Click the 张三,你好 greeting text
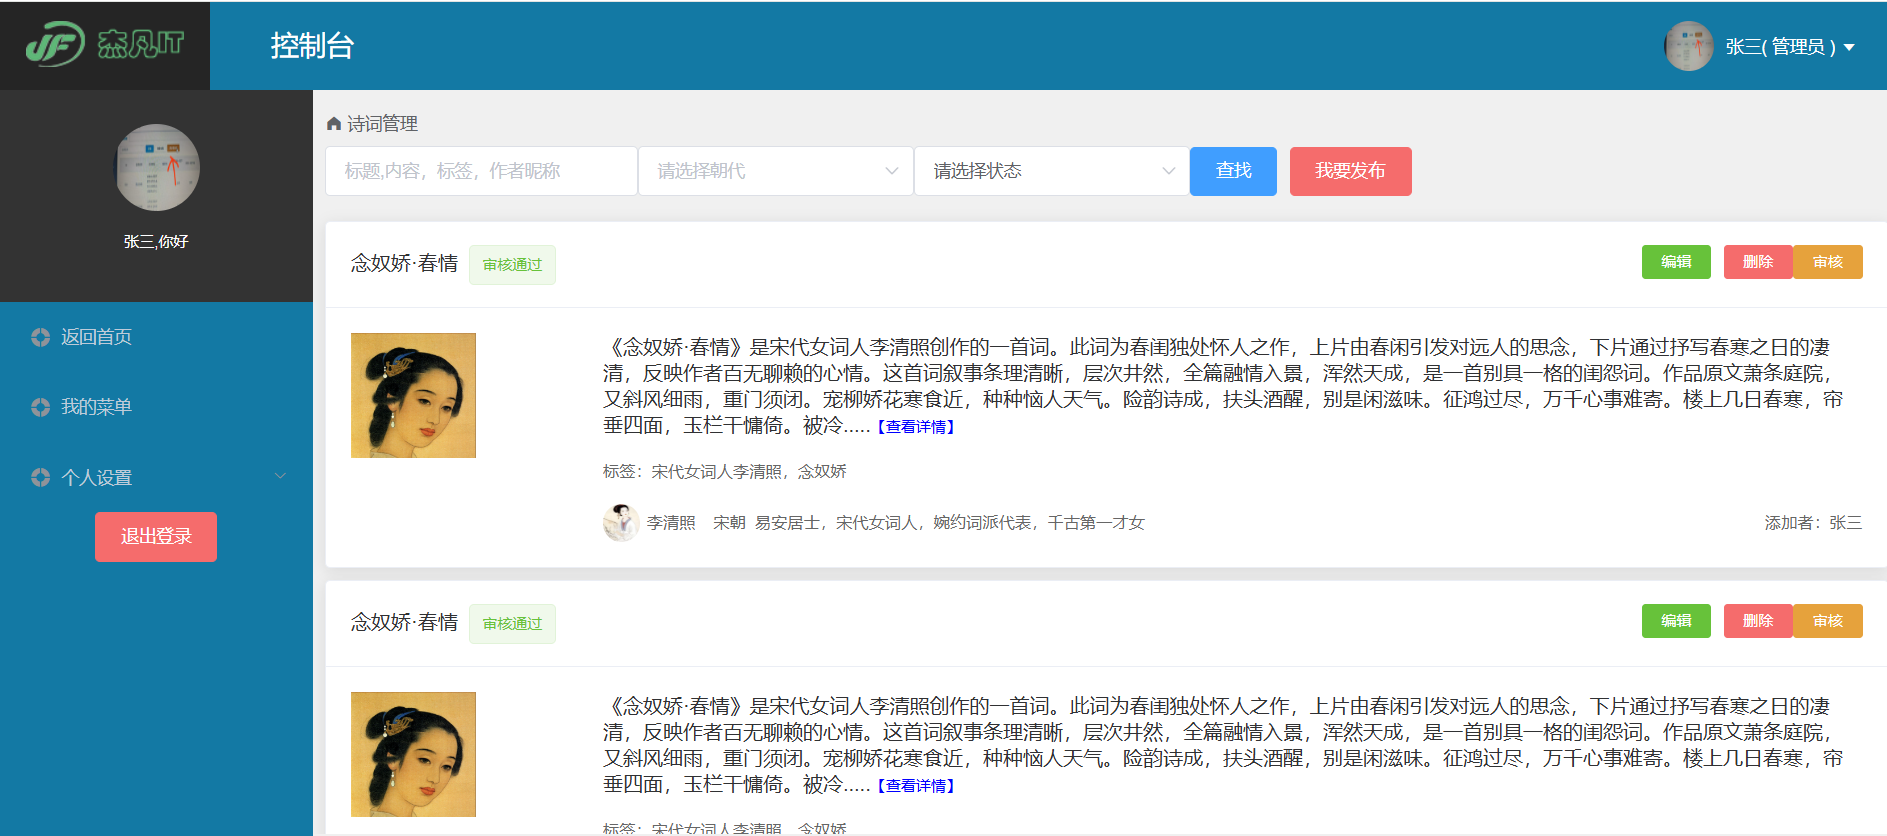This screenshot has height=836, width=1887. [x=156, y=242]
